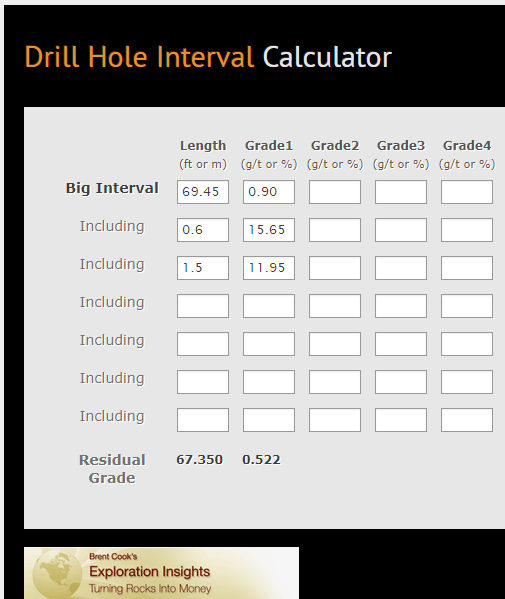Select the third Including row Grade1 field
Viewport: 505px width, 599px height.
tap(269, 306)
